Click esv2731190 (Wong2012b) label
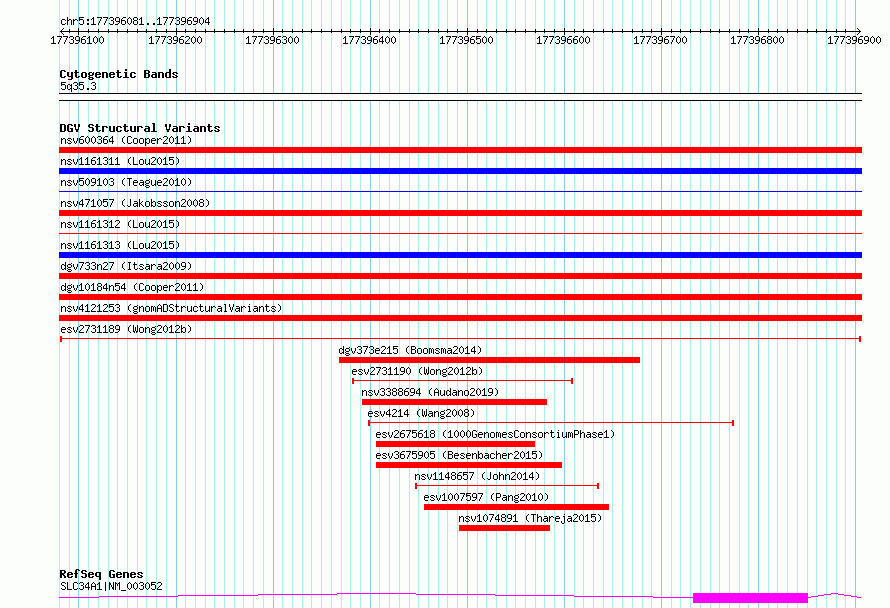The image size is (890, 608). [x=417, y=371]
